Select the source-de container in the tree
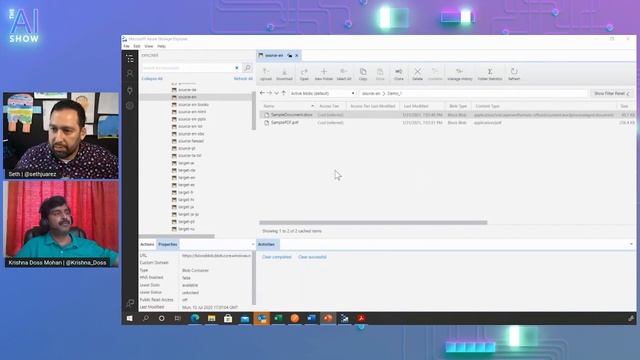This screenshot has width=640, height=360. 187,90
